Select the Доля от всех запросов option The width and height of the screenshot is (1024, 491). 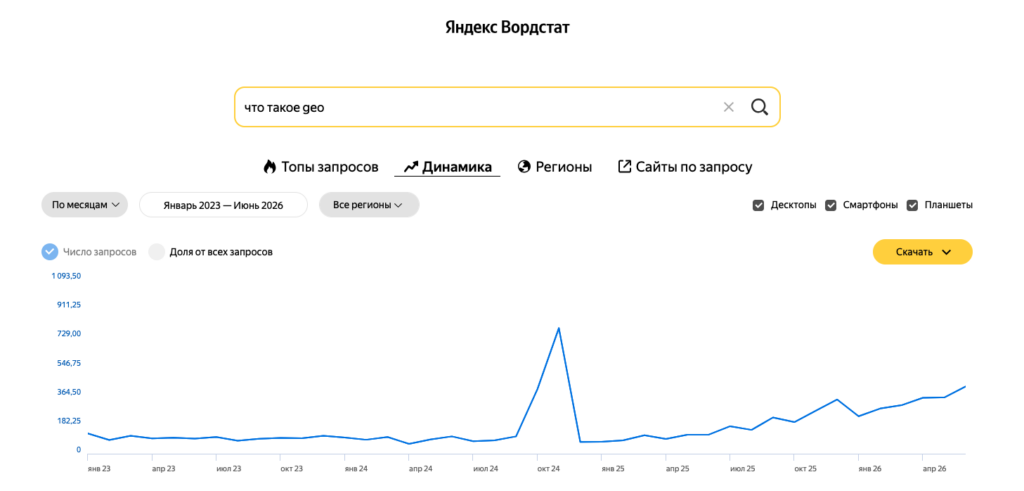157,252
